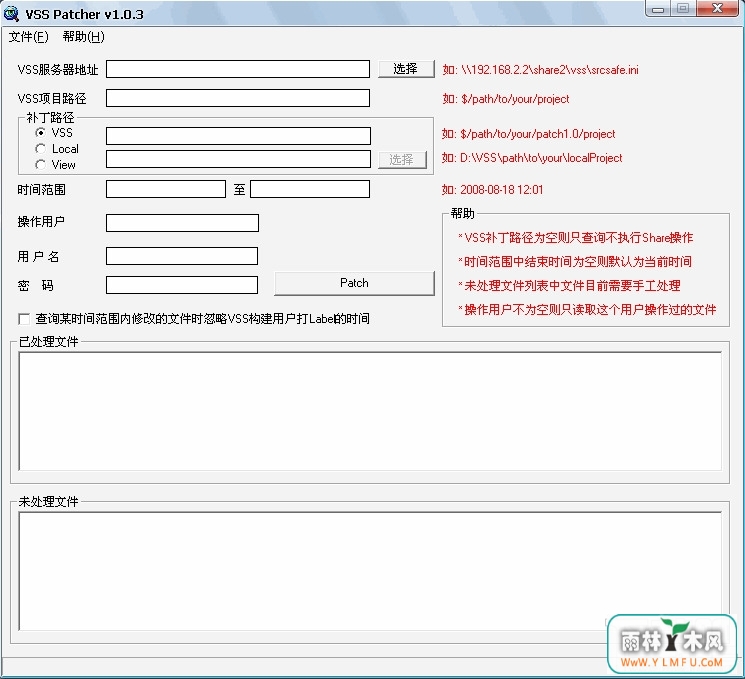Click the VSS patch path input field
This screenshot has width=745, height=679.
pyautogui.click(x=238, y=135)
